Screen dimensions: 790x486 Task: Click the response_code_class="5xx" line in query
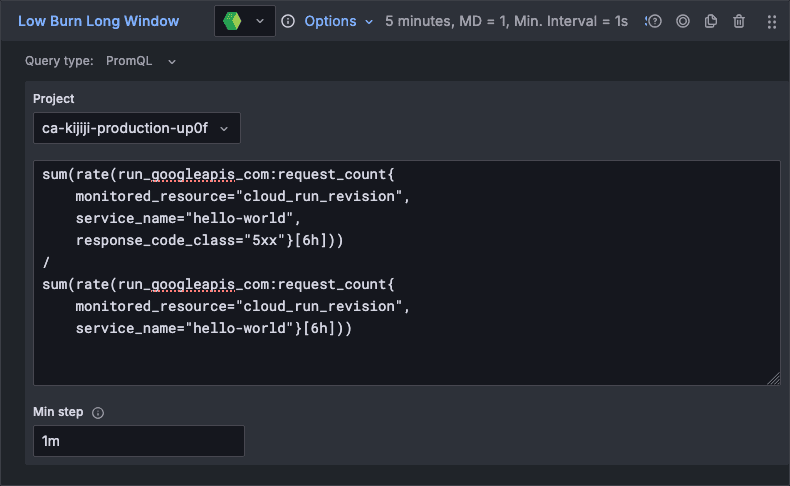click(210, 240)
